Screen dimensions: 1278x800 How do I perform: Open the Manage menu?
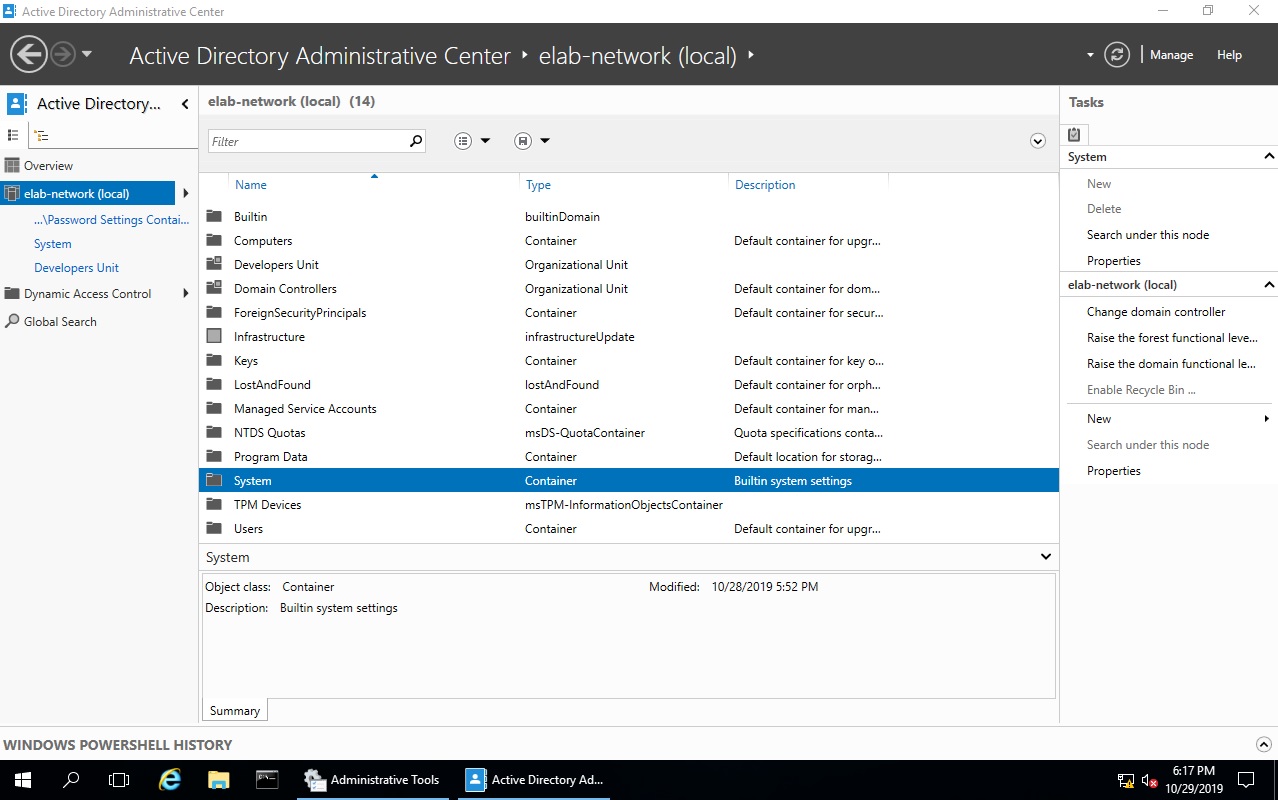click(1171, 55)
